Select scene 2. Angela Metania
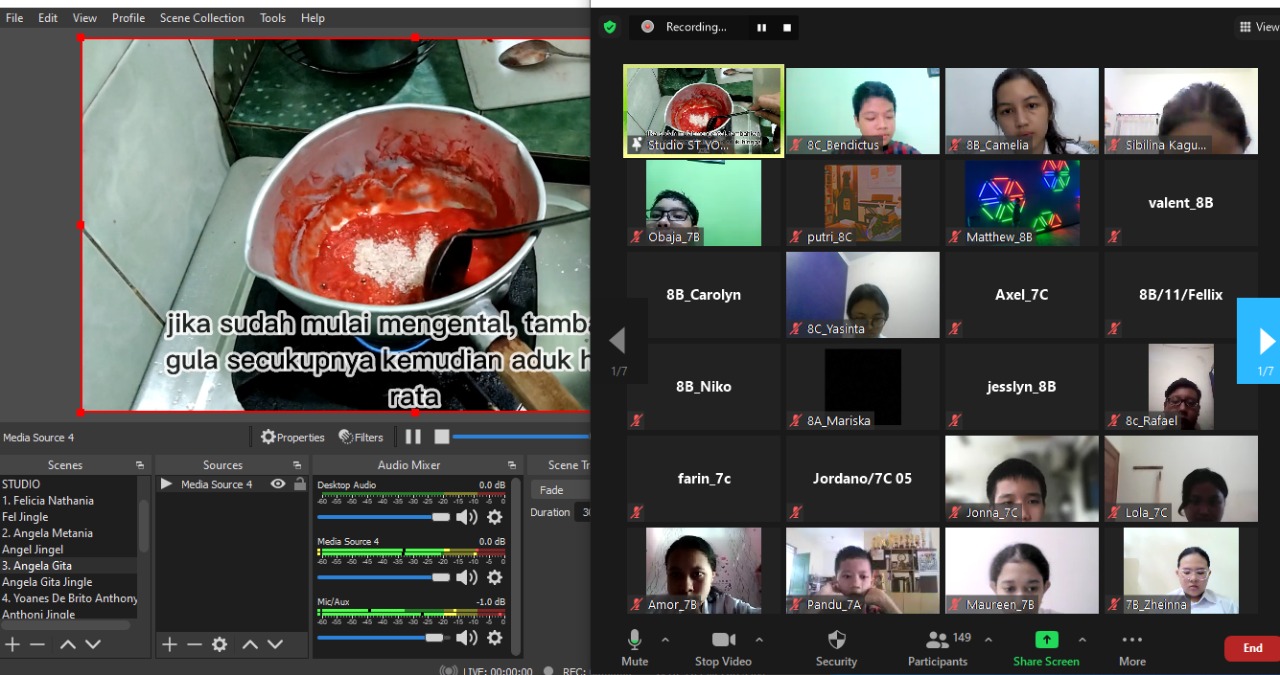 (68, 533)
